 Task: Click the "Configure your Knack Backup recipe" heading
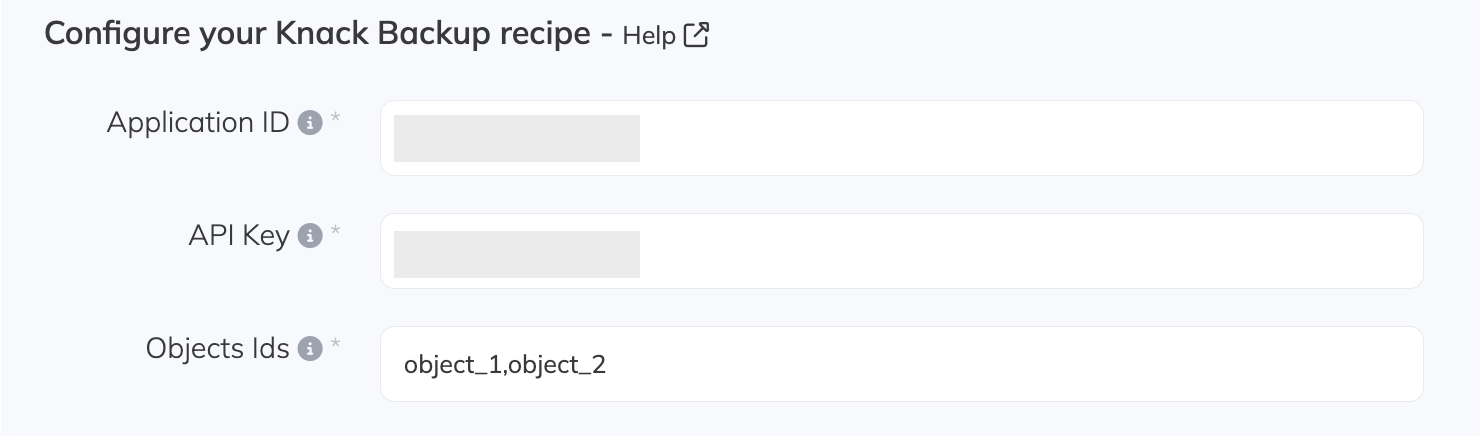[x=317, y=34]
